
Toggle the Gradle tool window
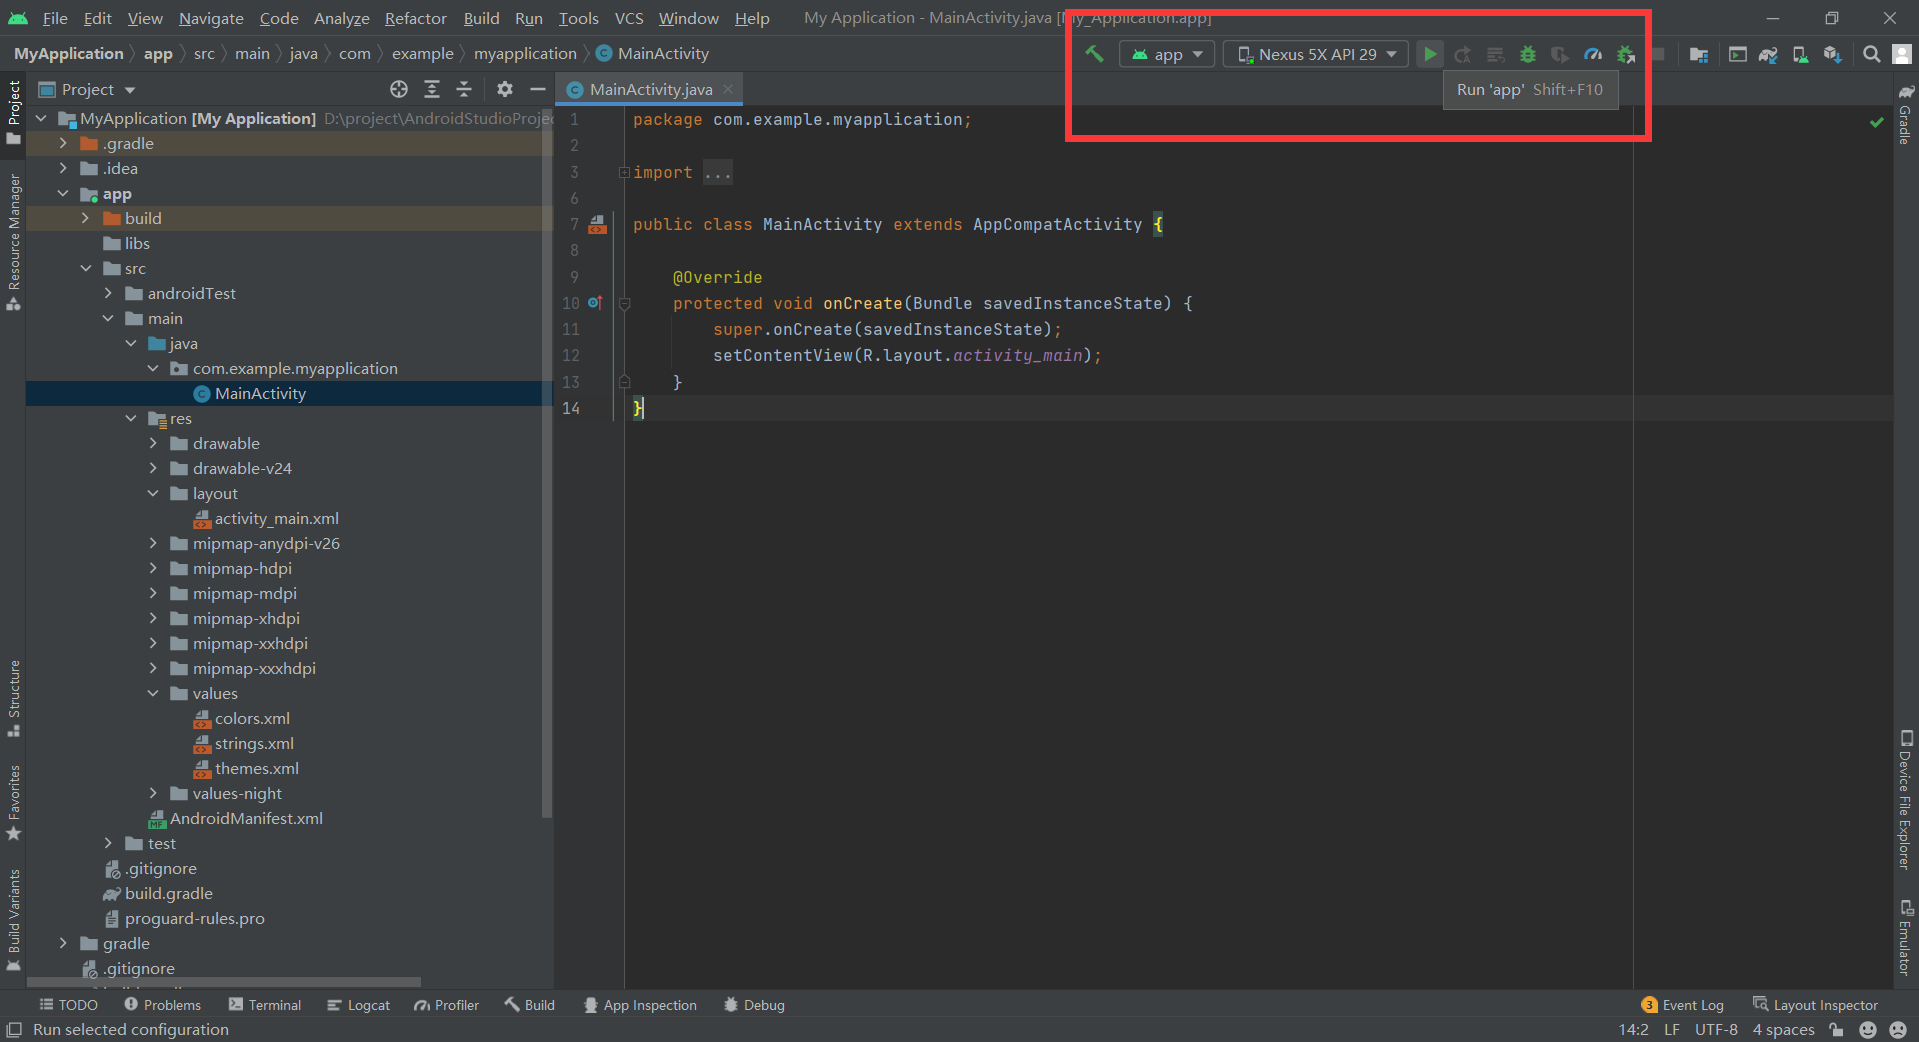click(x=1905, y=115)
